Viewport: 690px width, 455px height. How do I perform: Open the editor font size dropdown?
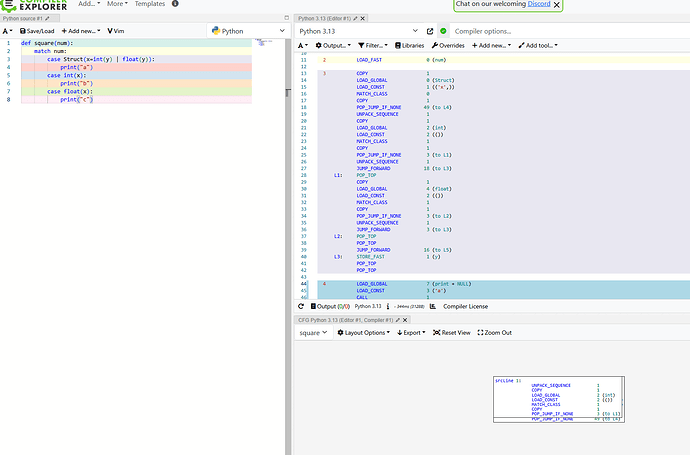tap(7, 31)
